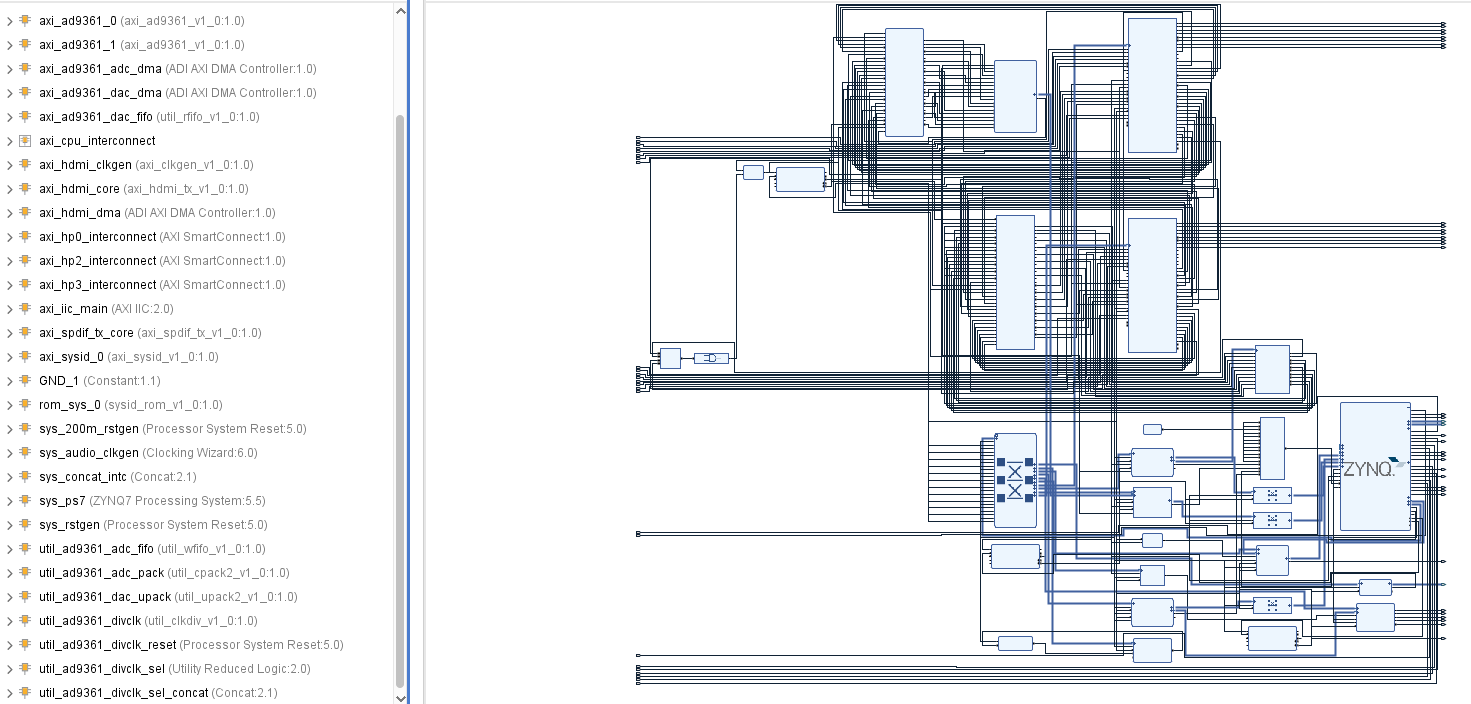Image resolution: width=1471 pixels, height=704 pixels.
Task: Click the icon beside axi_ad9361_dac_fifo
Action: 24,116
